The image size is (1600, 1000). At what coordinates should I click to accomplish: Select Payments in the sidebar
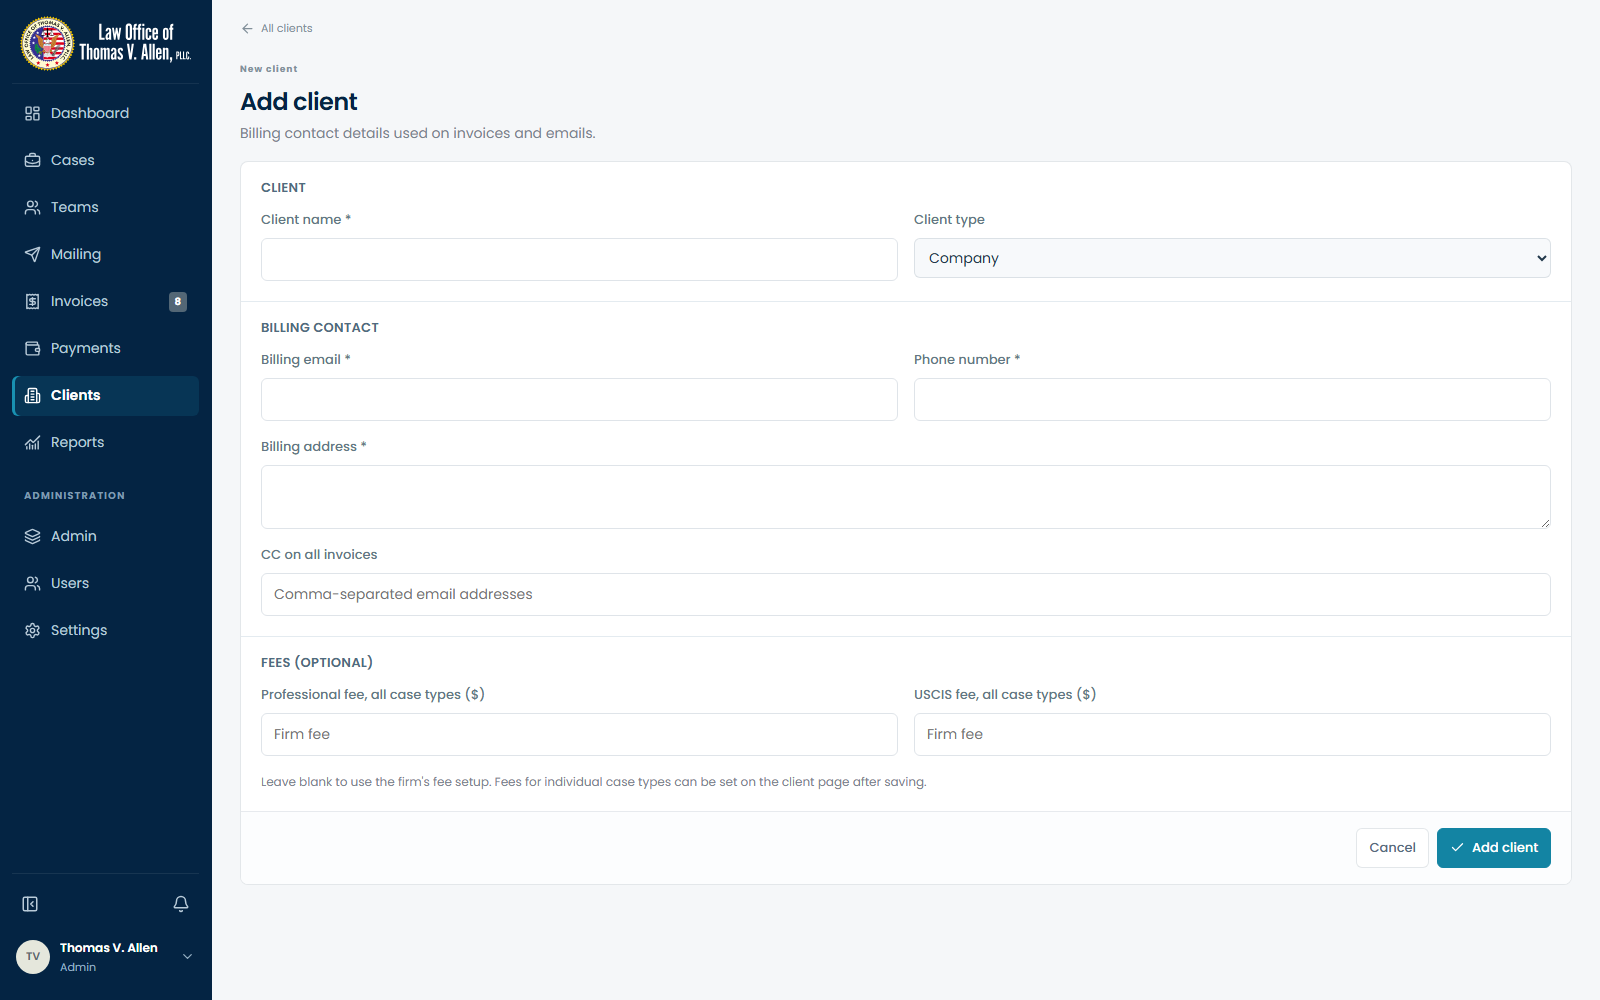point(106,348)
